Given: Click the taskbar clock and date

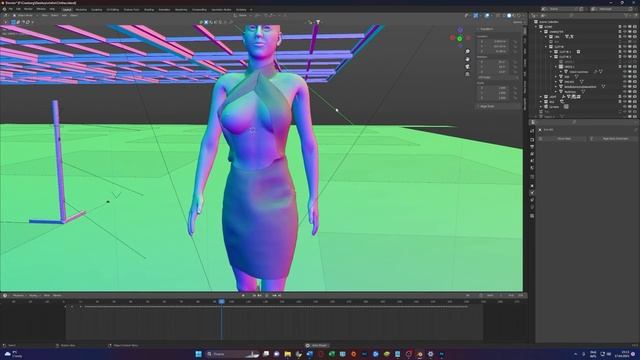Looking at the screenshot, I should tap(624, 354).
